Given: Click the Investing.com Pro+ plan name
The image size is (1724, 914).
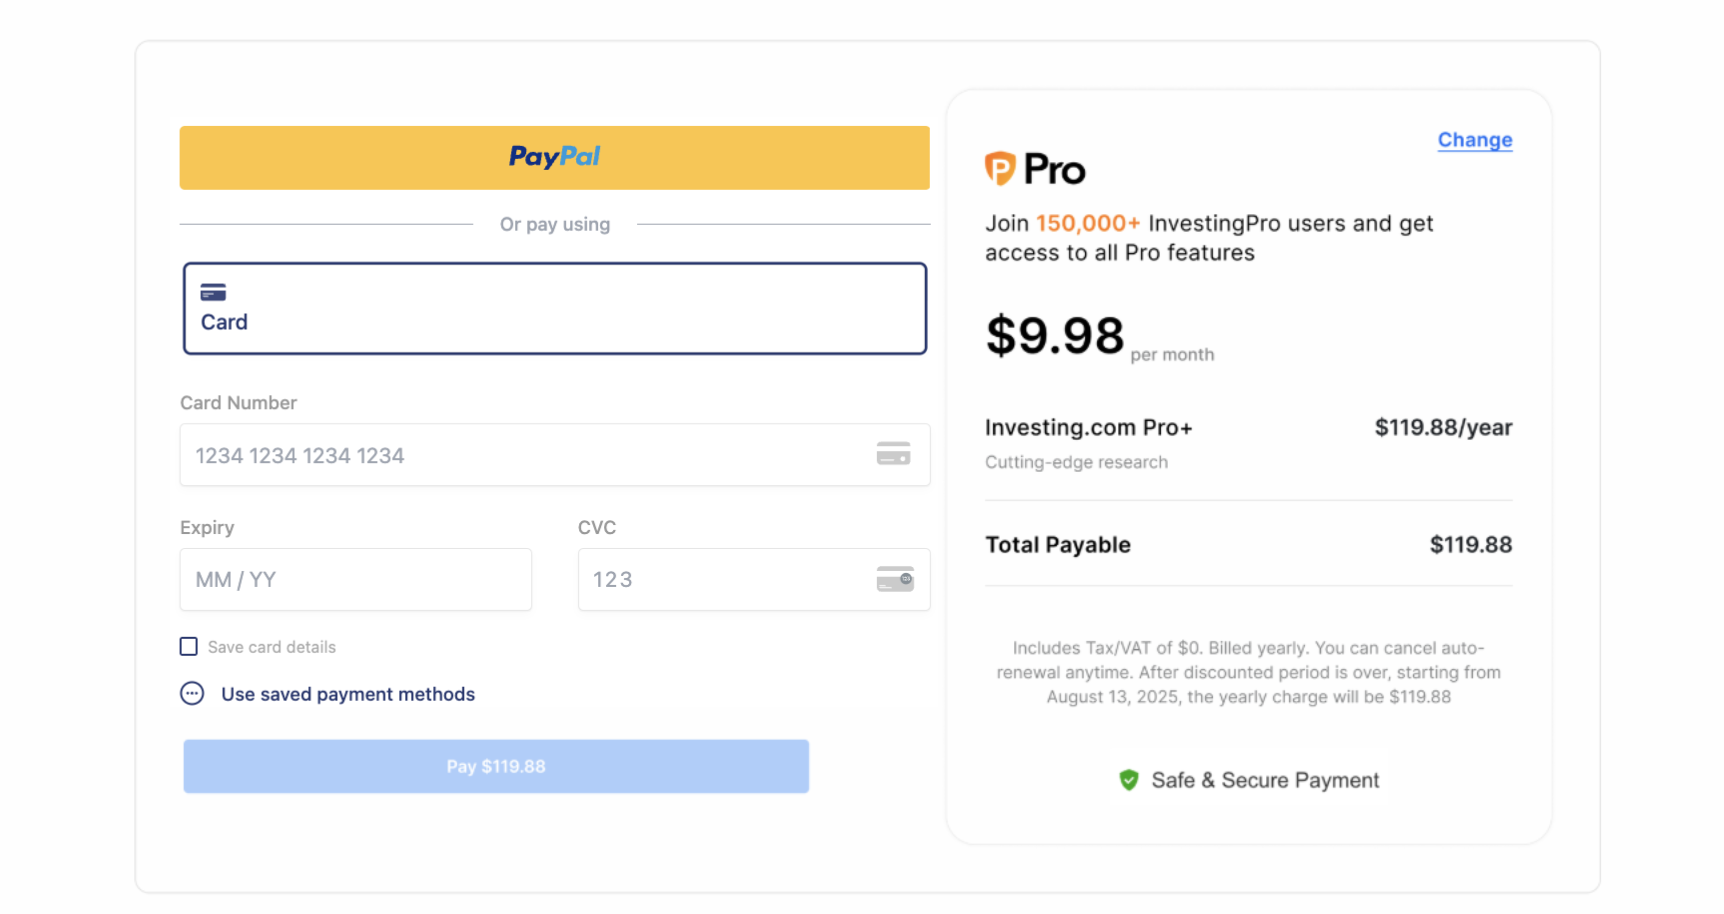Looking at the screenshot, I should (1088, 428).
